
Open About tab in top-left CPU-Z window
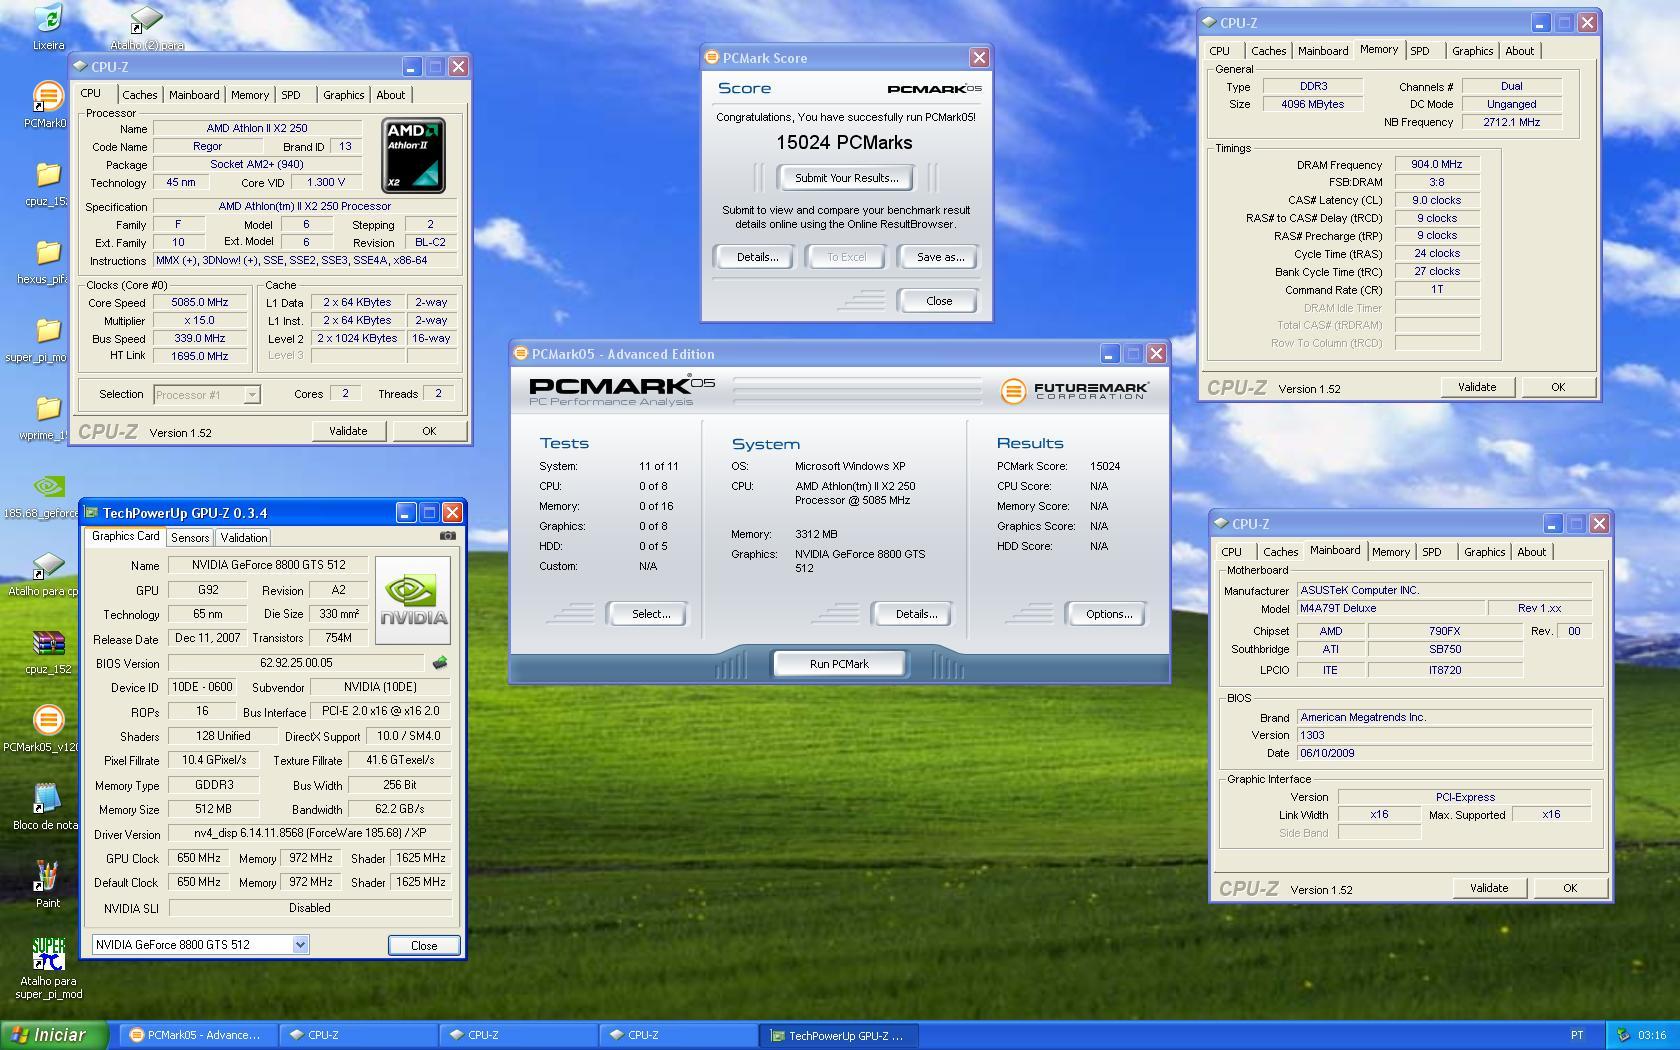[391, 95]
